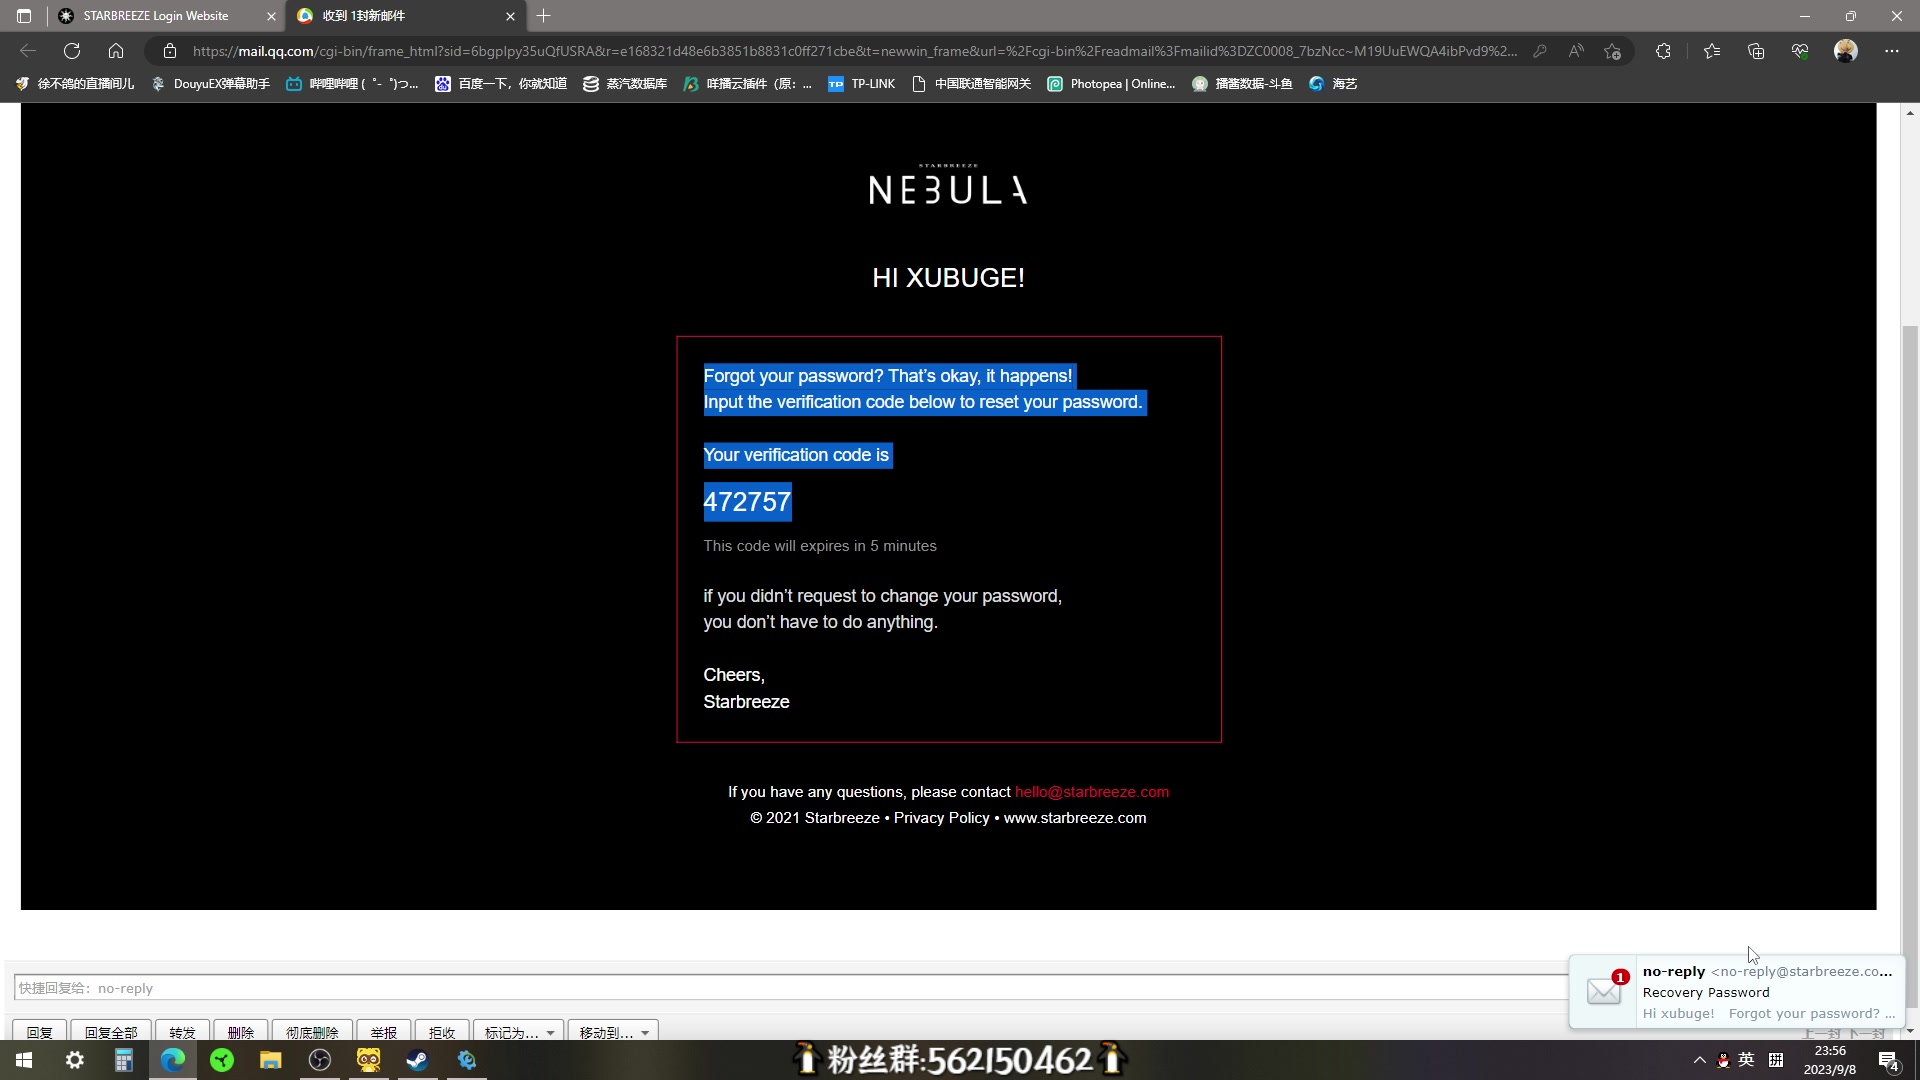1920x1080 pixels.
Task: Open OBS Studio from taskbar
Action: coord(320,1060)
